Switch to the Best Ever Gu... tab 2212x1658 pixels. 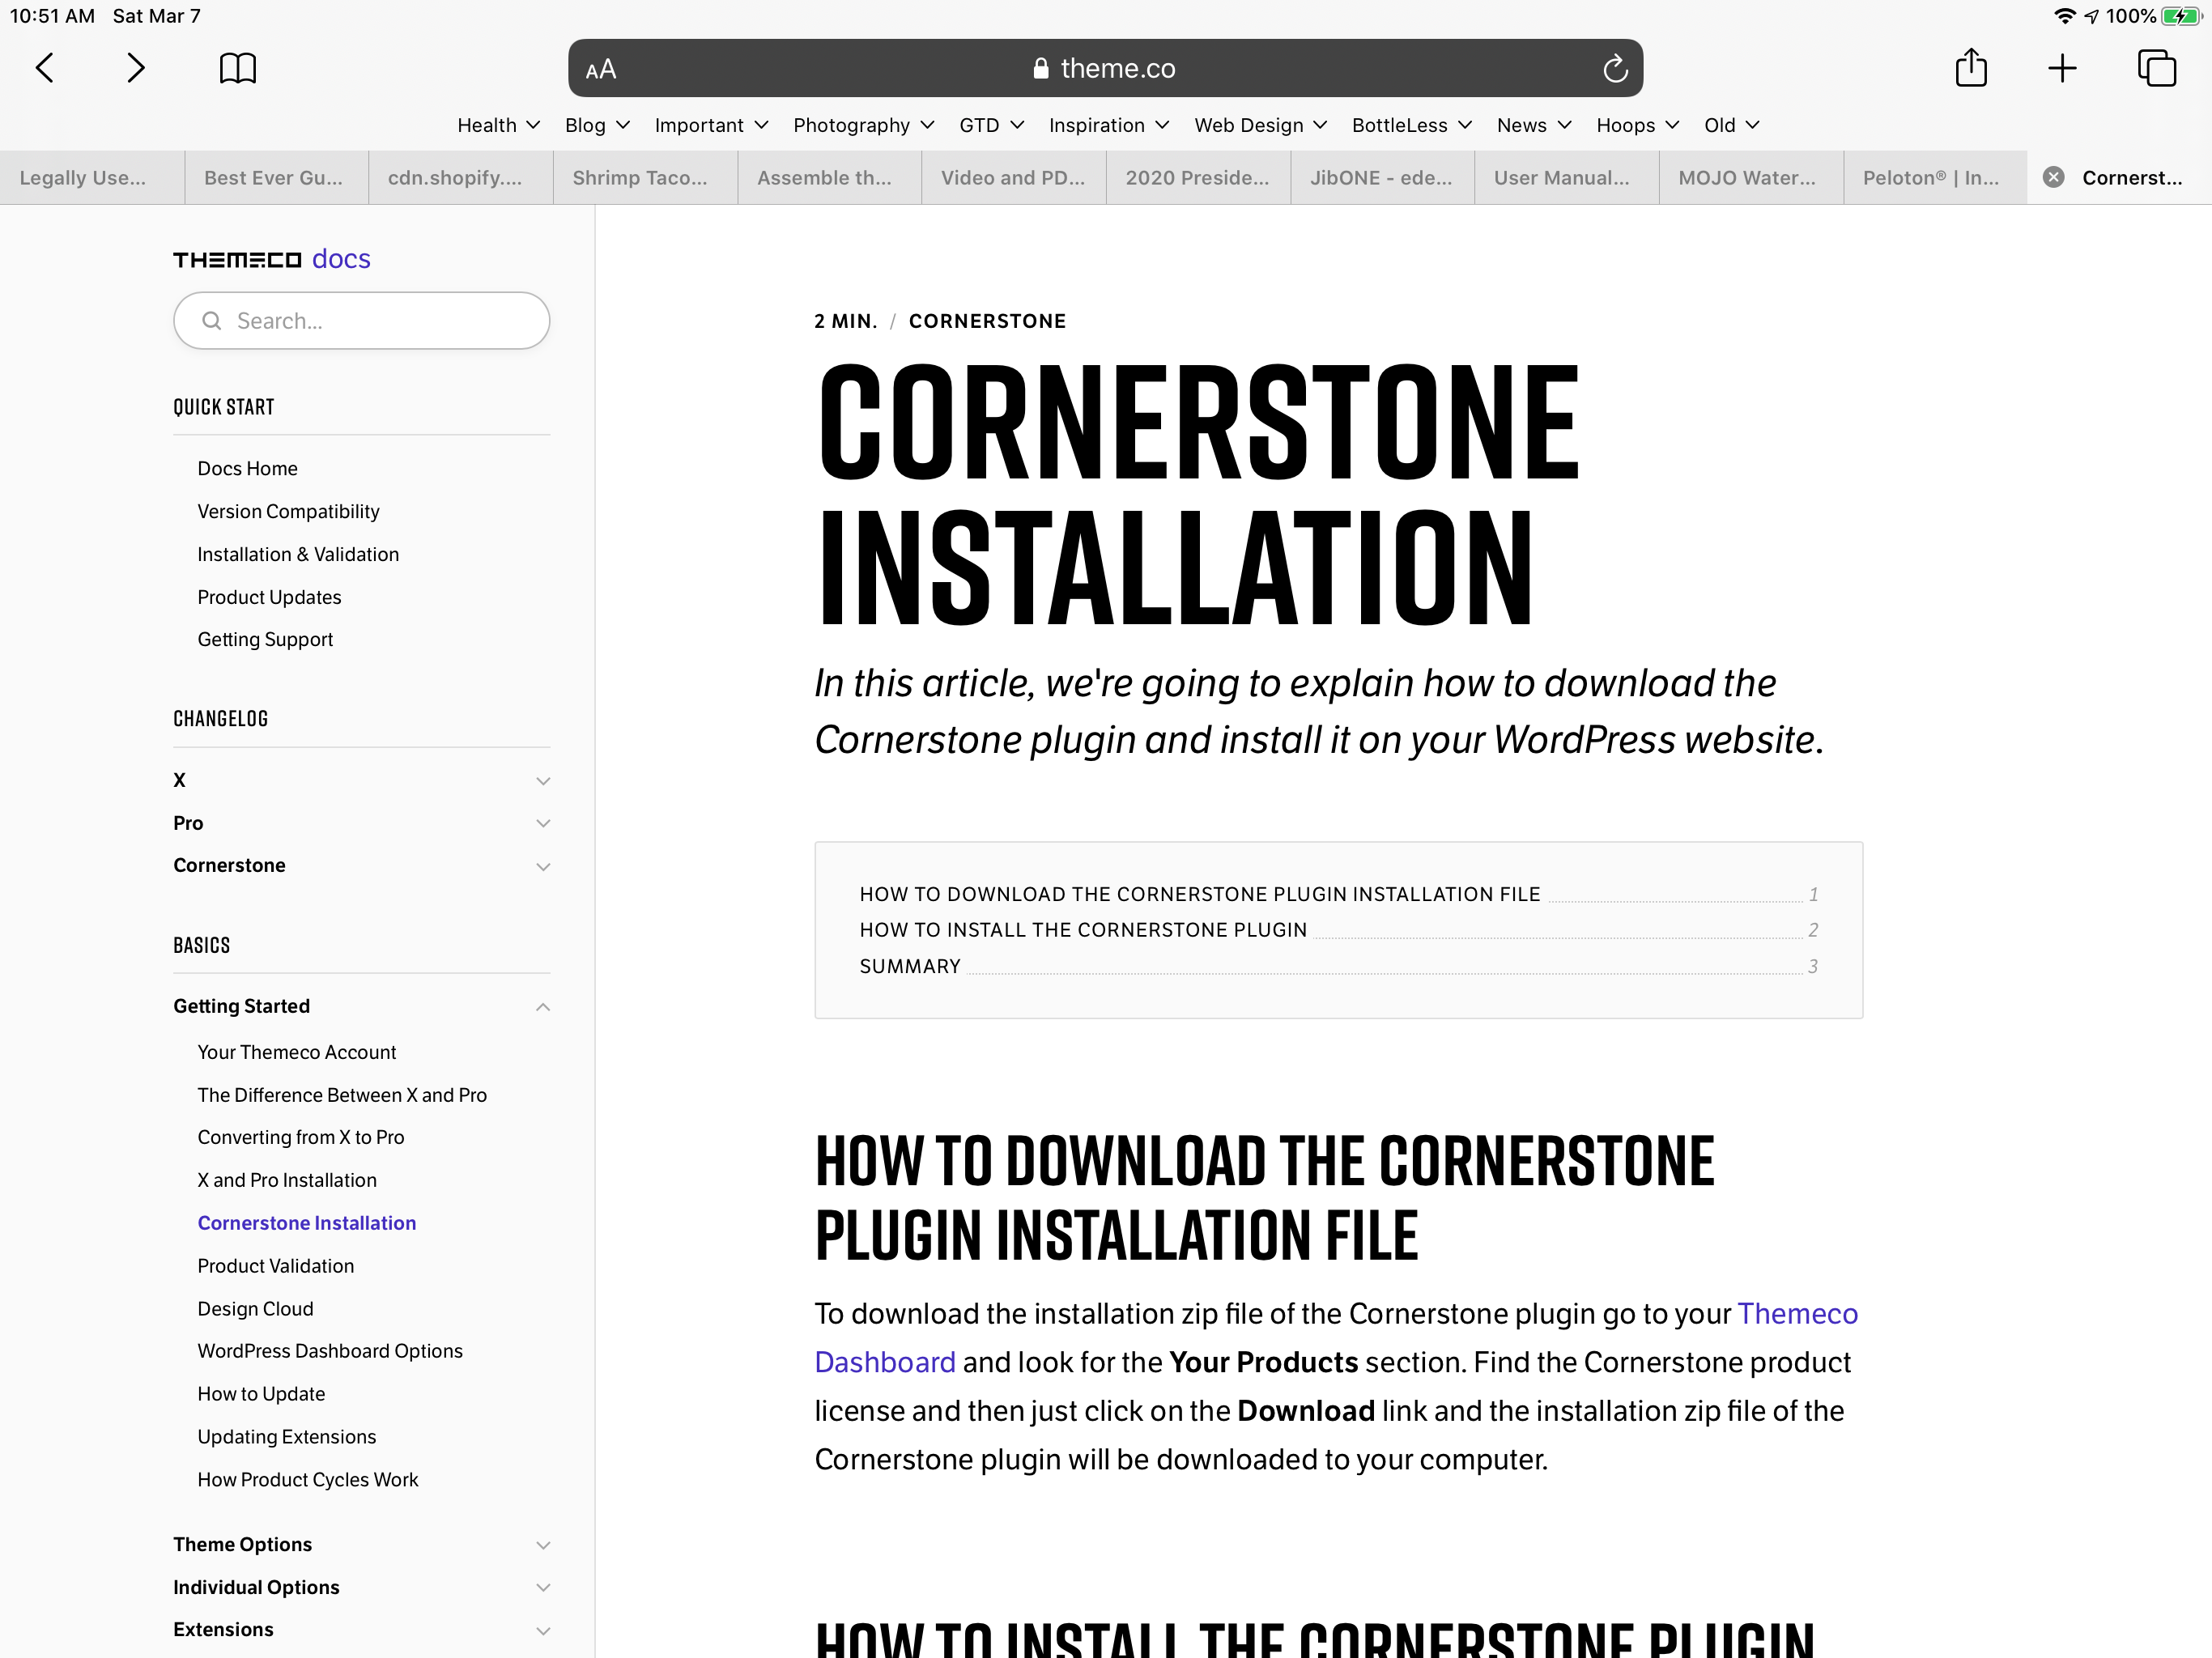click(x=276, y=177)
